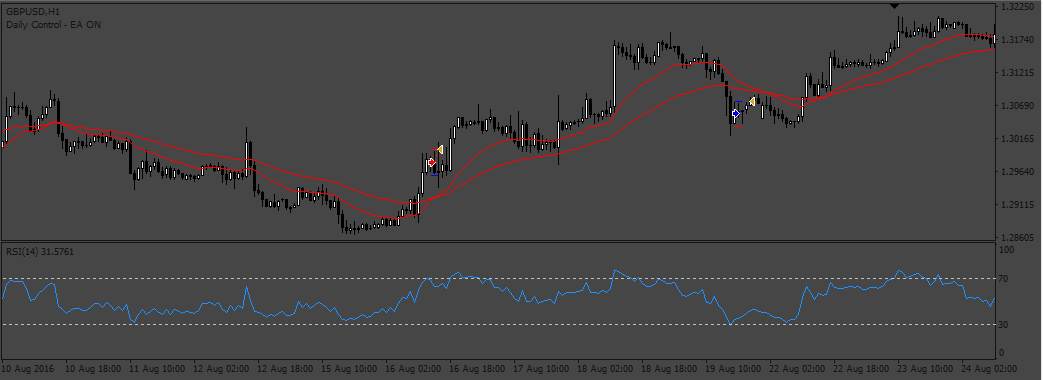Click the 1.29115 price axis label
This screenshot has height=380, width=1043.
tap(1016, 204)
